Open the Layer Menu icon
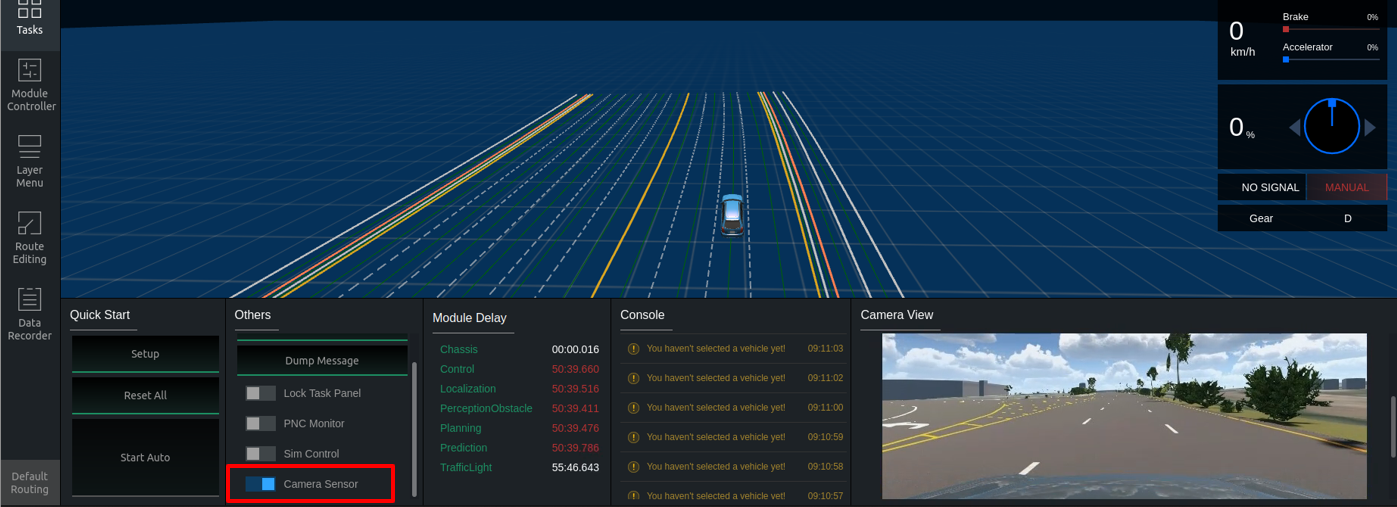 click(30, 160)
